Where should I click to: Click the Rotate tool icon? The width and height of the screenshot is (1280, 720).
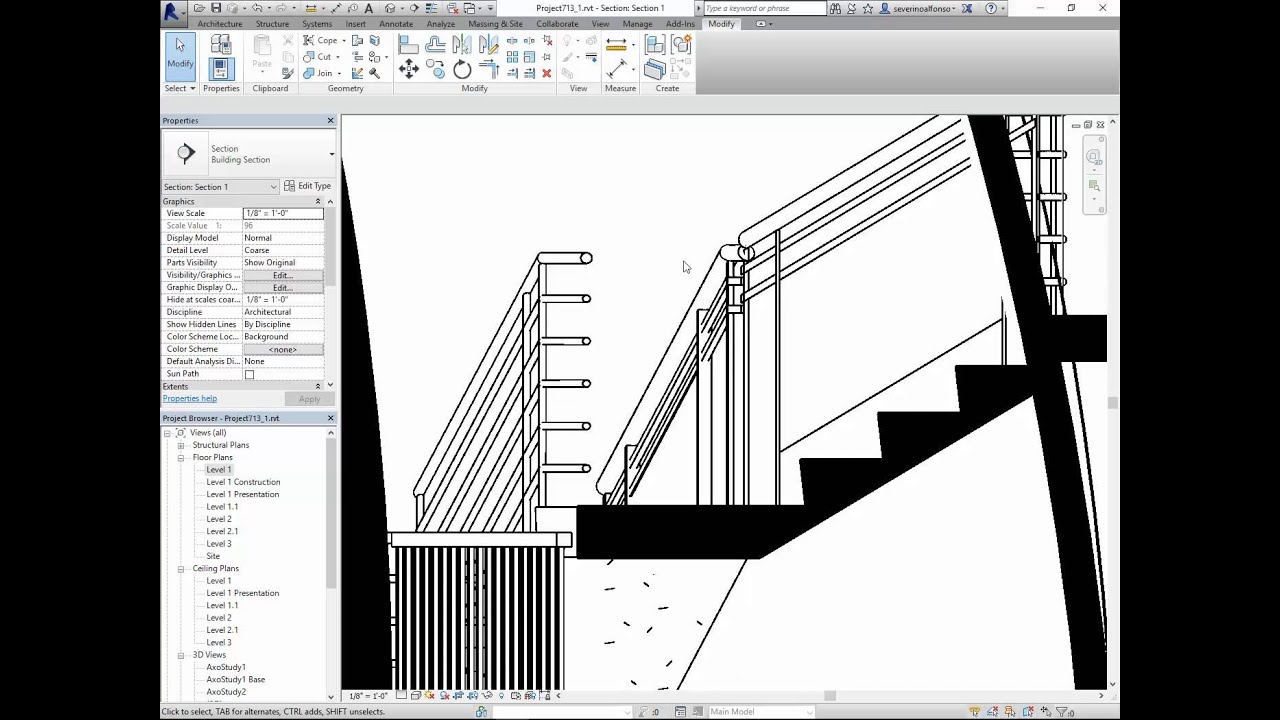[x=462, y=69]
